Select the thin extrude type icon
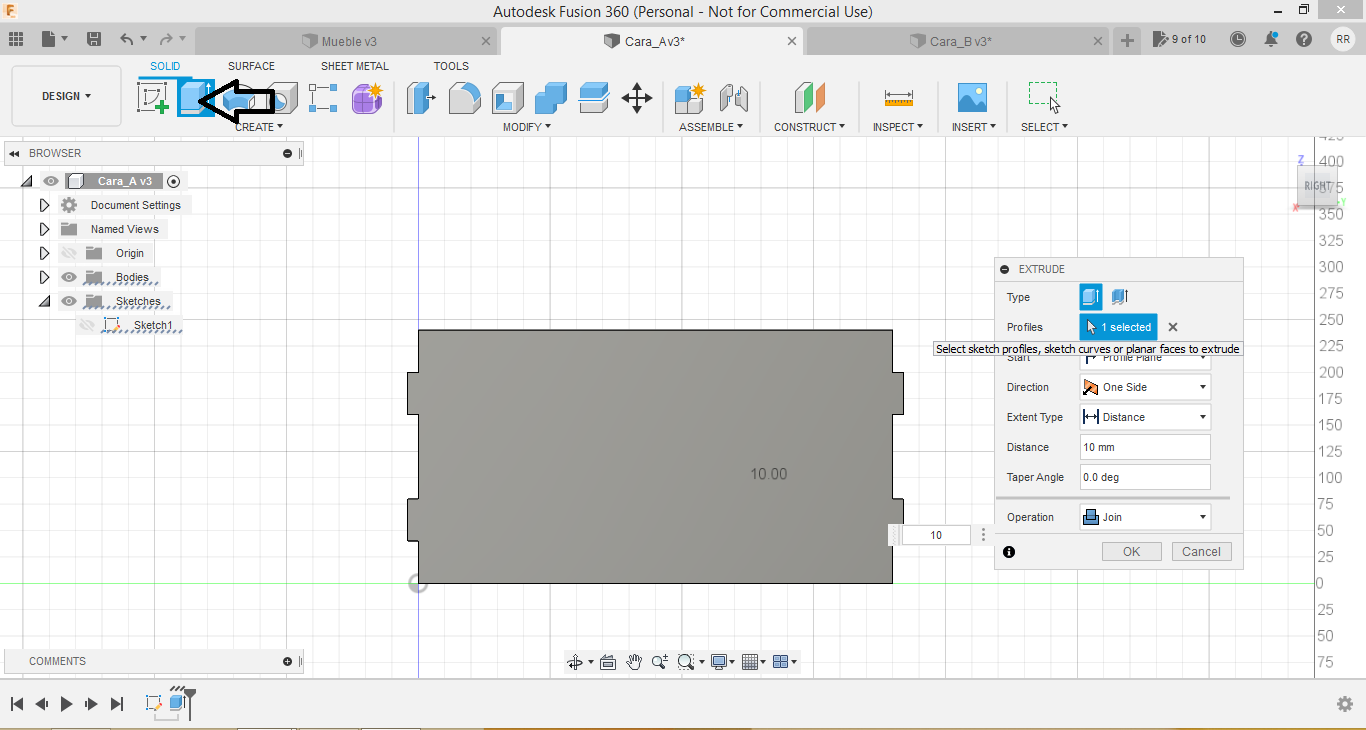This screenshot has height=730, width=1366. click(x=1120, y=297)
